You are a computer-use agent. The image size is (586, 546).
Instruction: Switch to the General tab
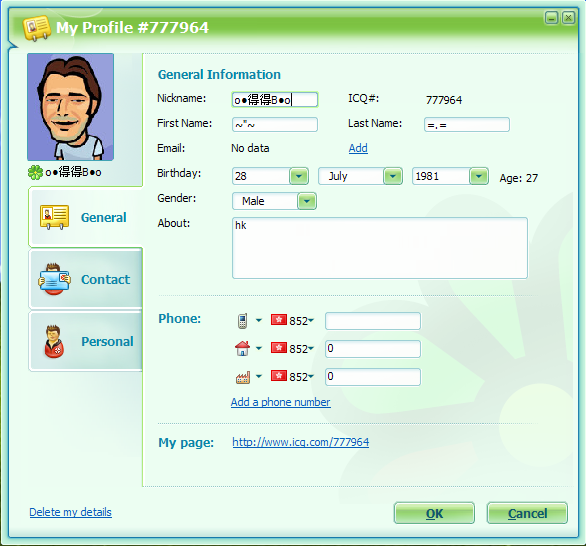(86, 217)
